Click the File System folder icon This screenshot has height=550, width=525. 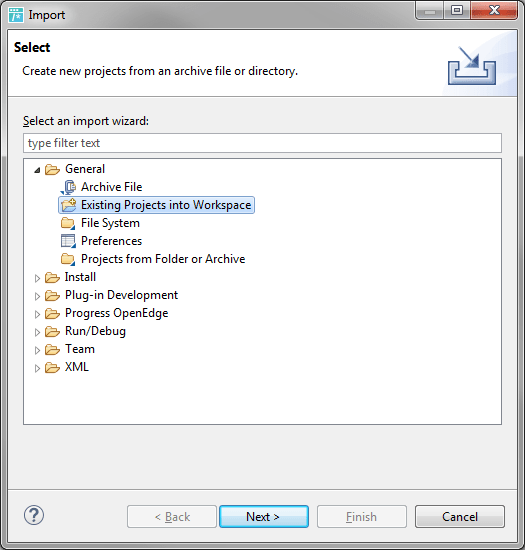click(x=68, y=223)
